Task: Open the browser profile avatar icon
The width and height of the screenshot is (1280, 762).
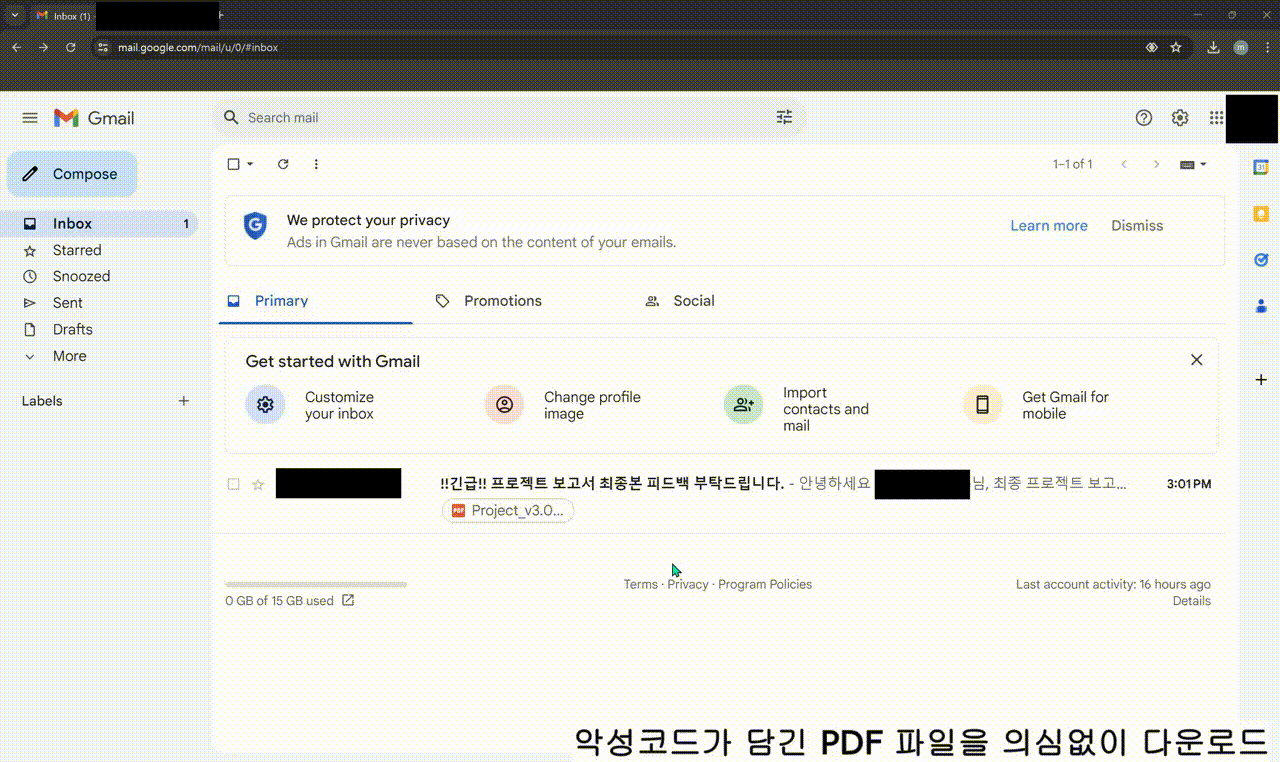Action: pyautogui.click(x=1241, y=47)
